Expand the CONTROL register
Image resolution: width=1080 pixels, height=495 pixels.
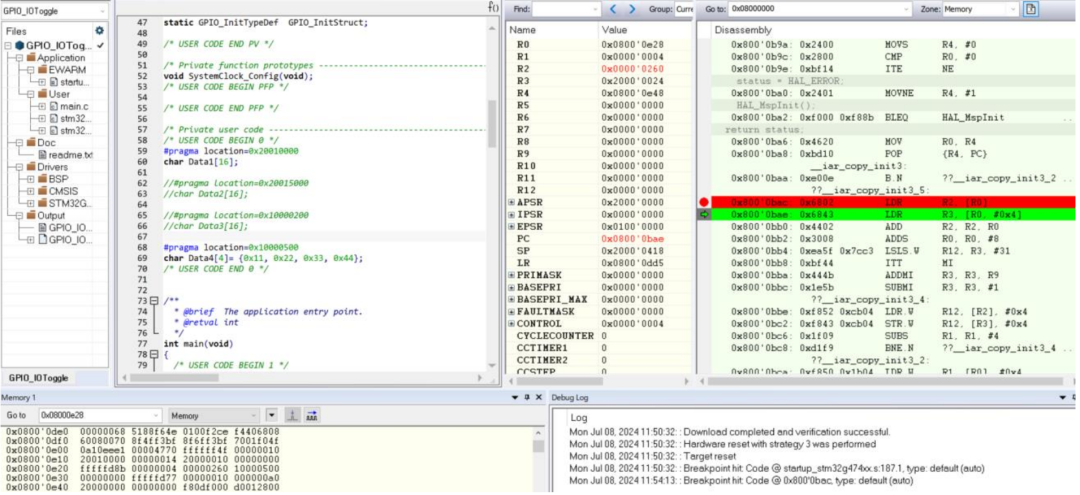pyautogui.click(x=511, y=323)
